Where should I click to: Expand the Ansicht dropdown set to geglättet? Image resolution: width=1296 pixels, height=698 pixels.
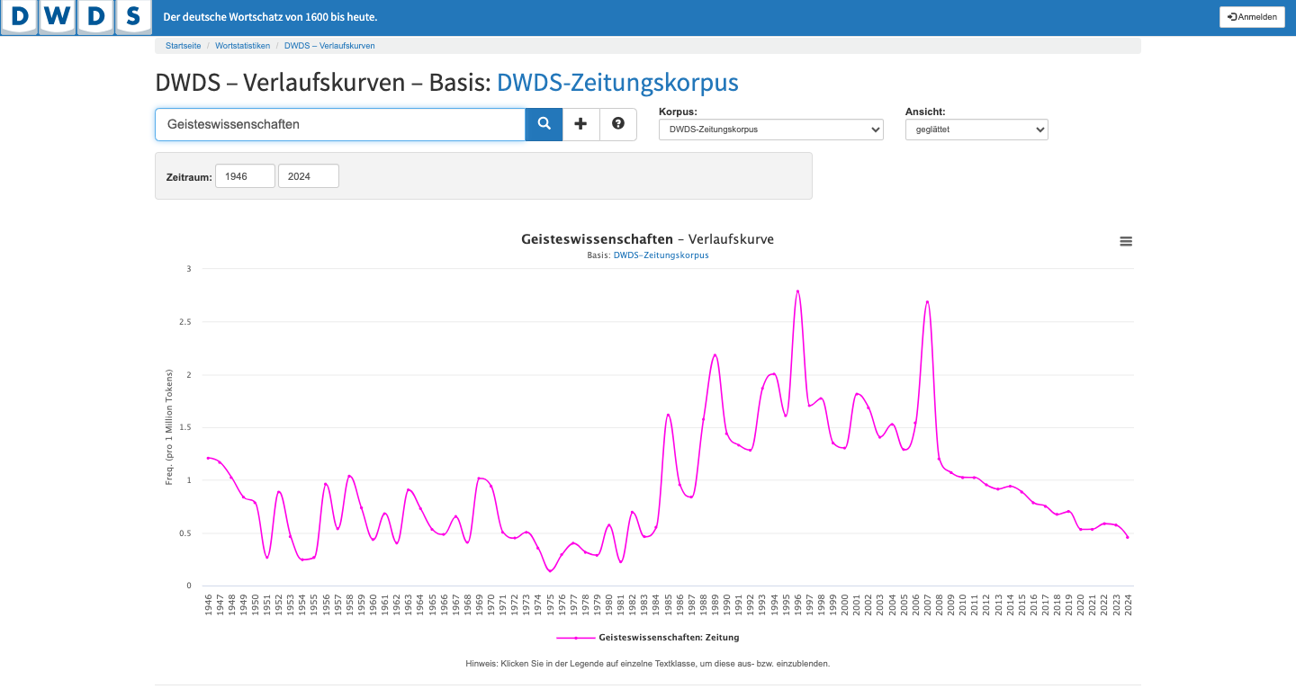tap(976, 129)
